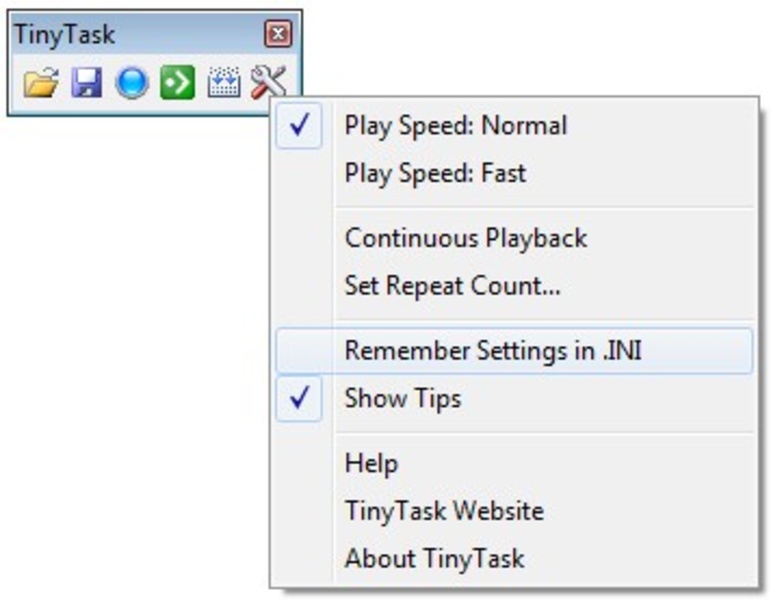
Task: Visit the TinyTask Website link
Action: click(444, 511)
